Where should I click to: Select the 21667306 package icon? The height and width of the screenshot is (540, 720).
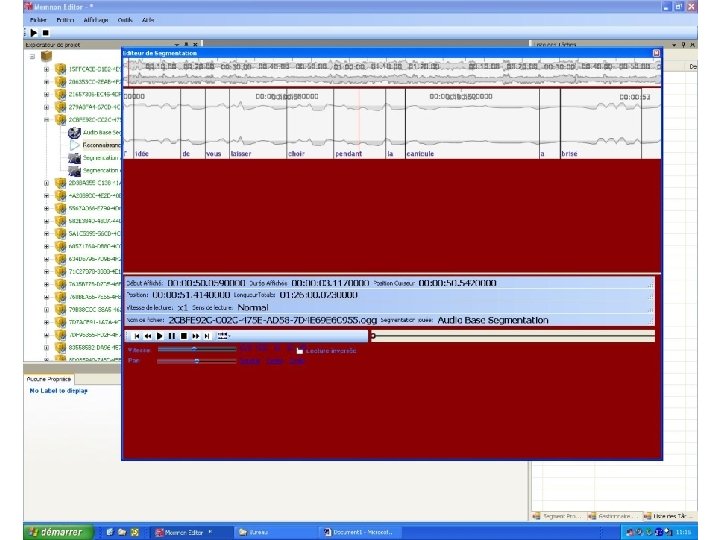(x=60, y=95)
